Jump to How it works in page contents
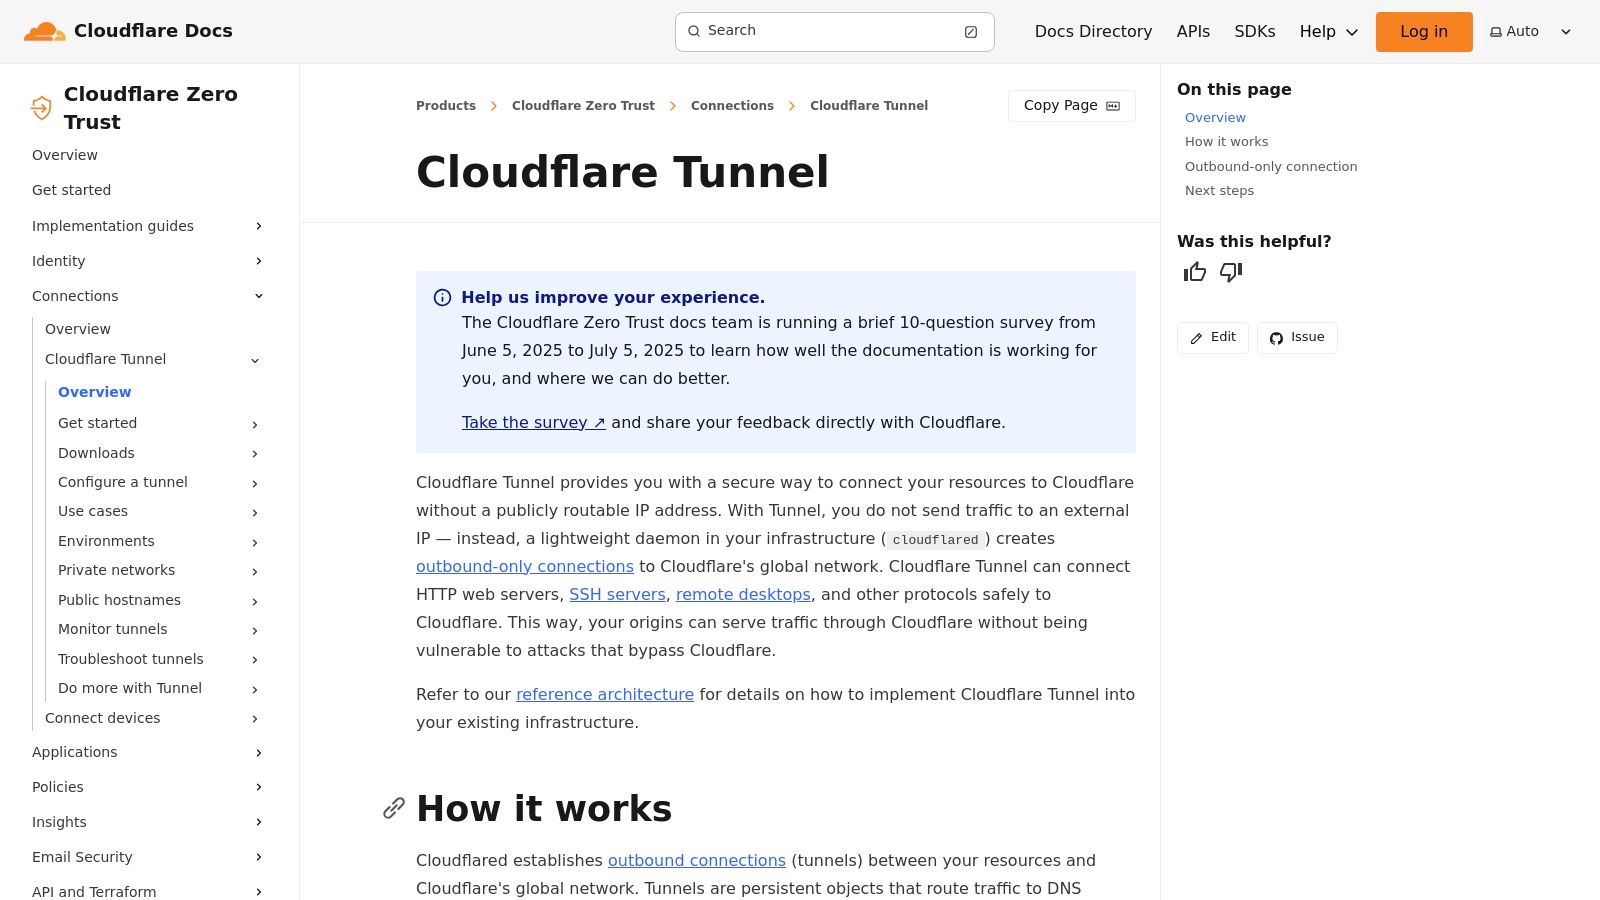Viewport: 1600px width, 900px height. (1226, 142)
